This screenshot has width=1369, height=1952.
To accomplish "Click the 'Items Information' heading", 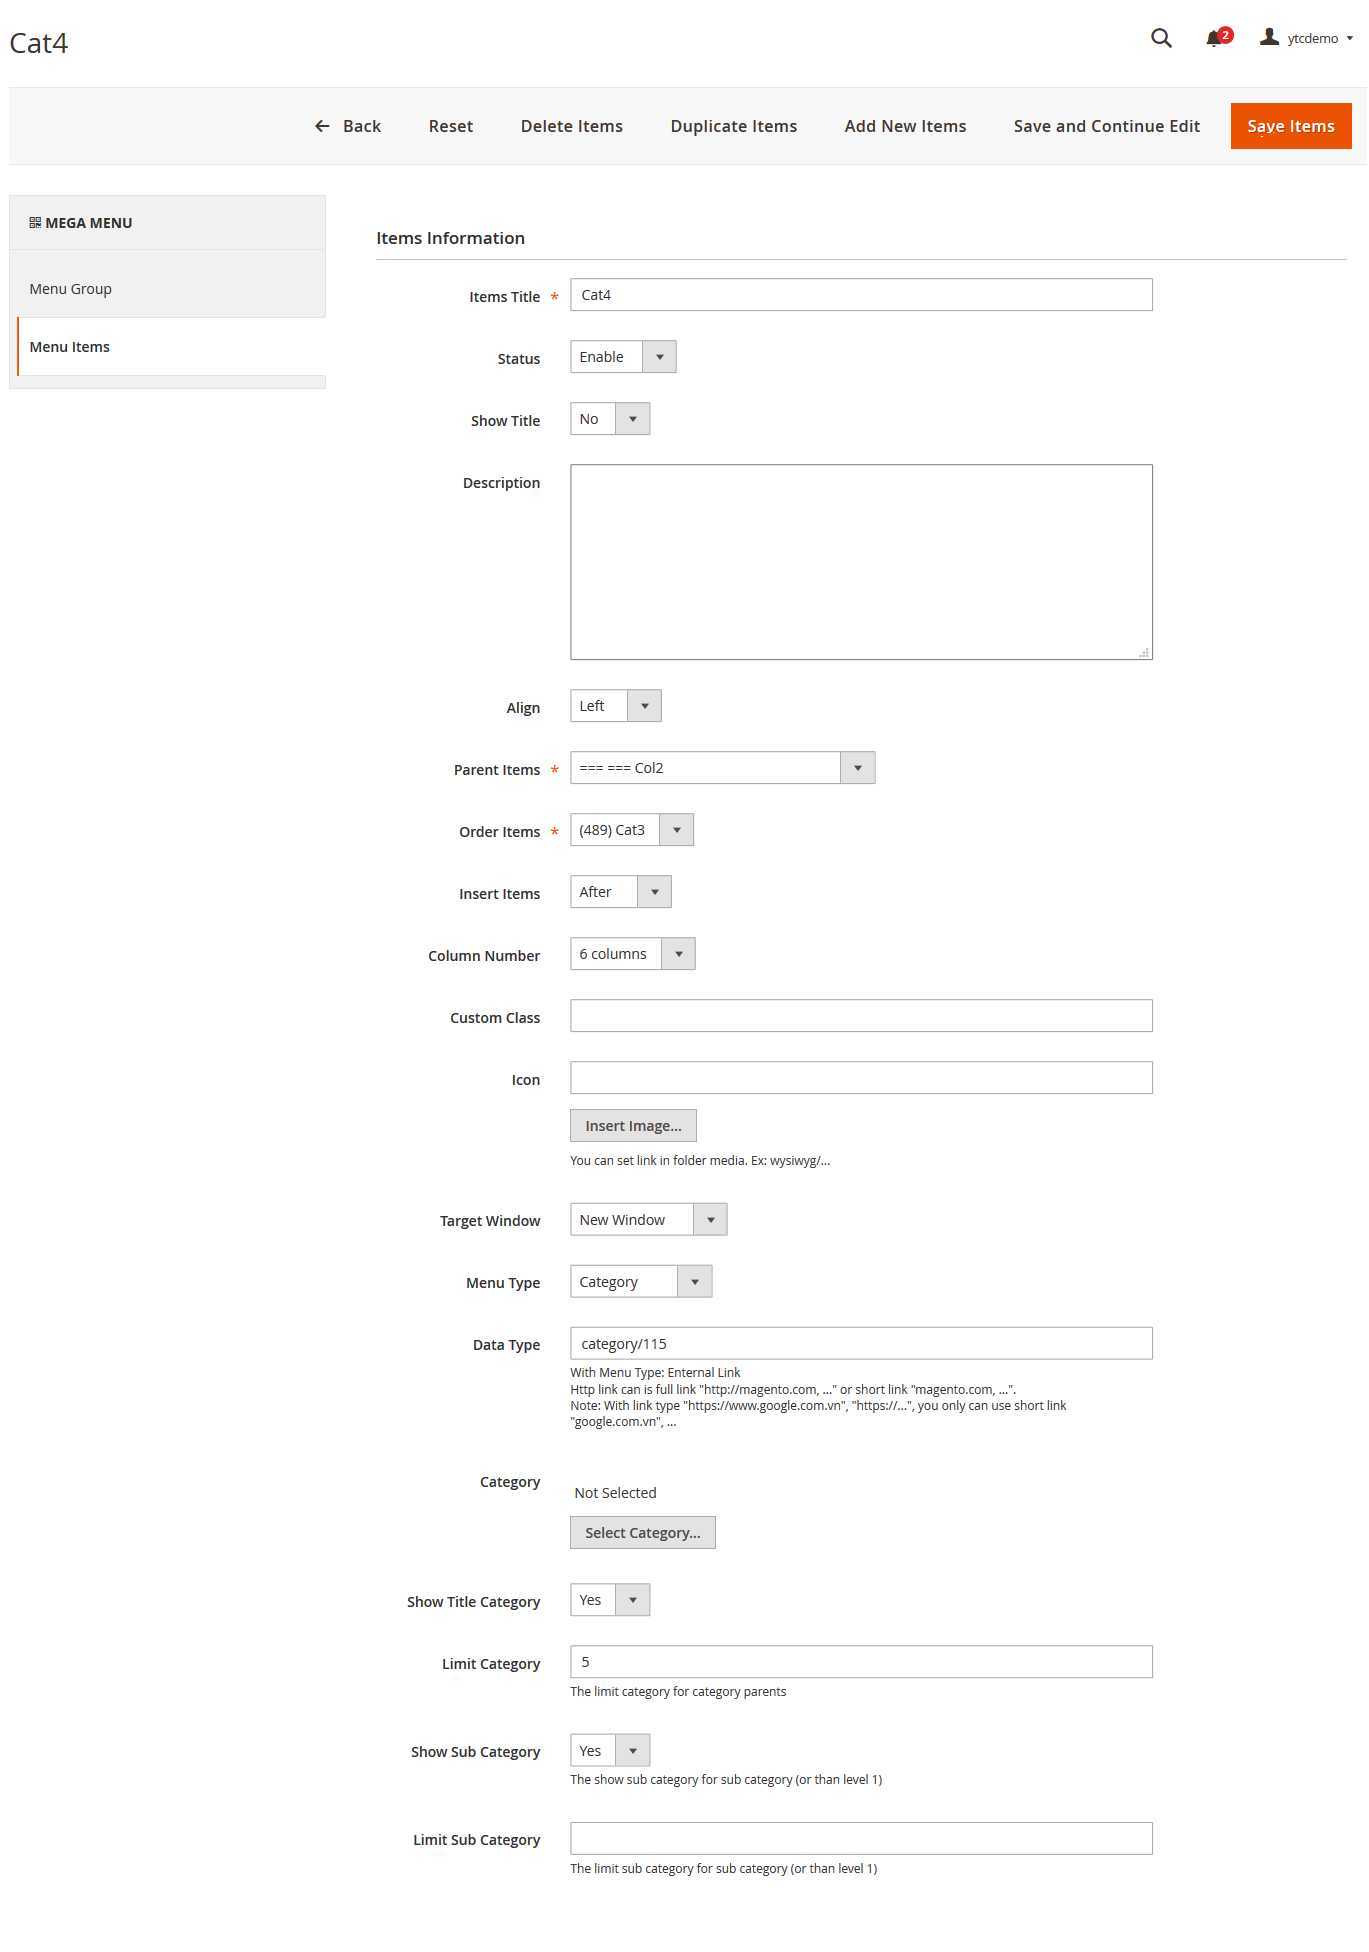I will 450,238.
